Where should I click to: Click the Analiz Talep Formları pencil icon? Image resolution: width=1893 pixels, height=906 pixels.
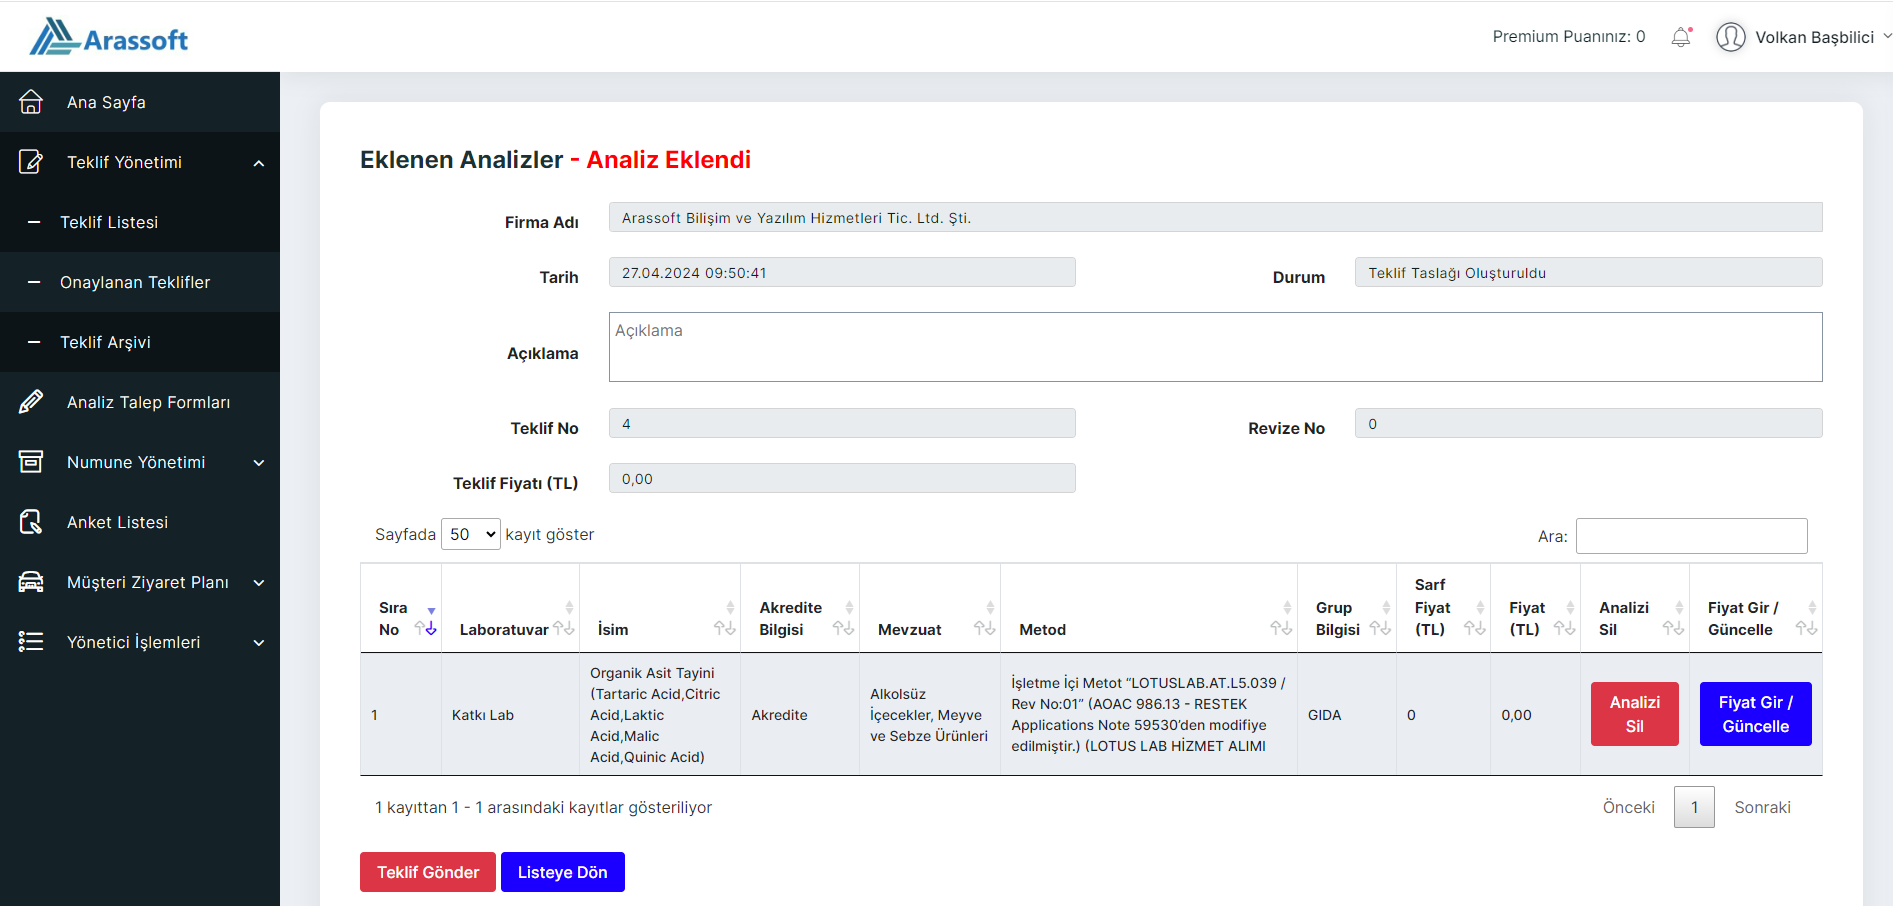[x=31, y=402]
